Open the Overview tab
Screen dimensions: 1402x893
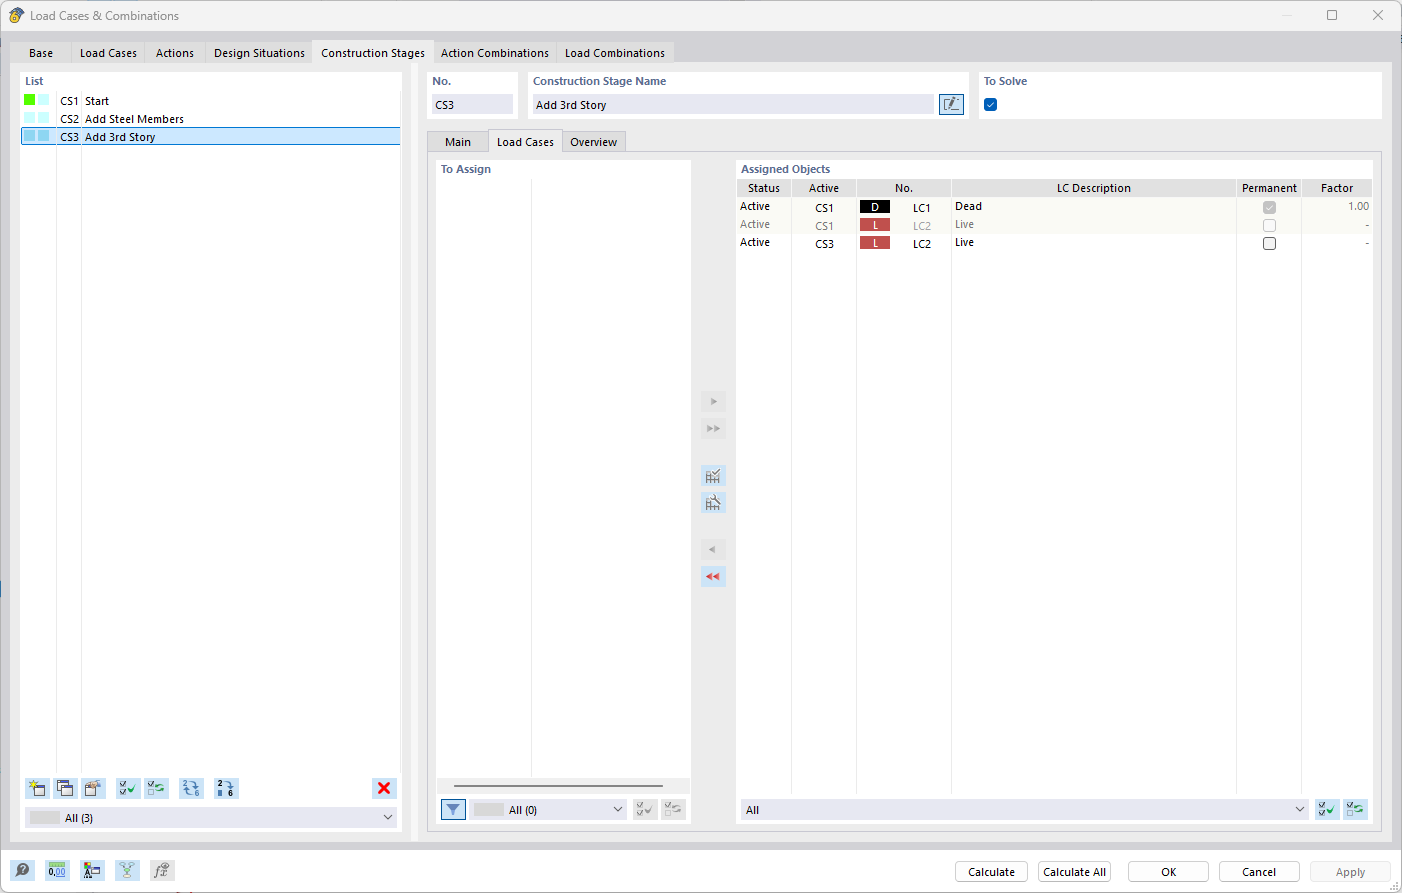[x=593, y=141]
